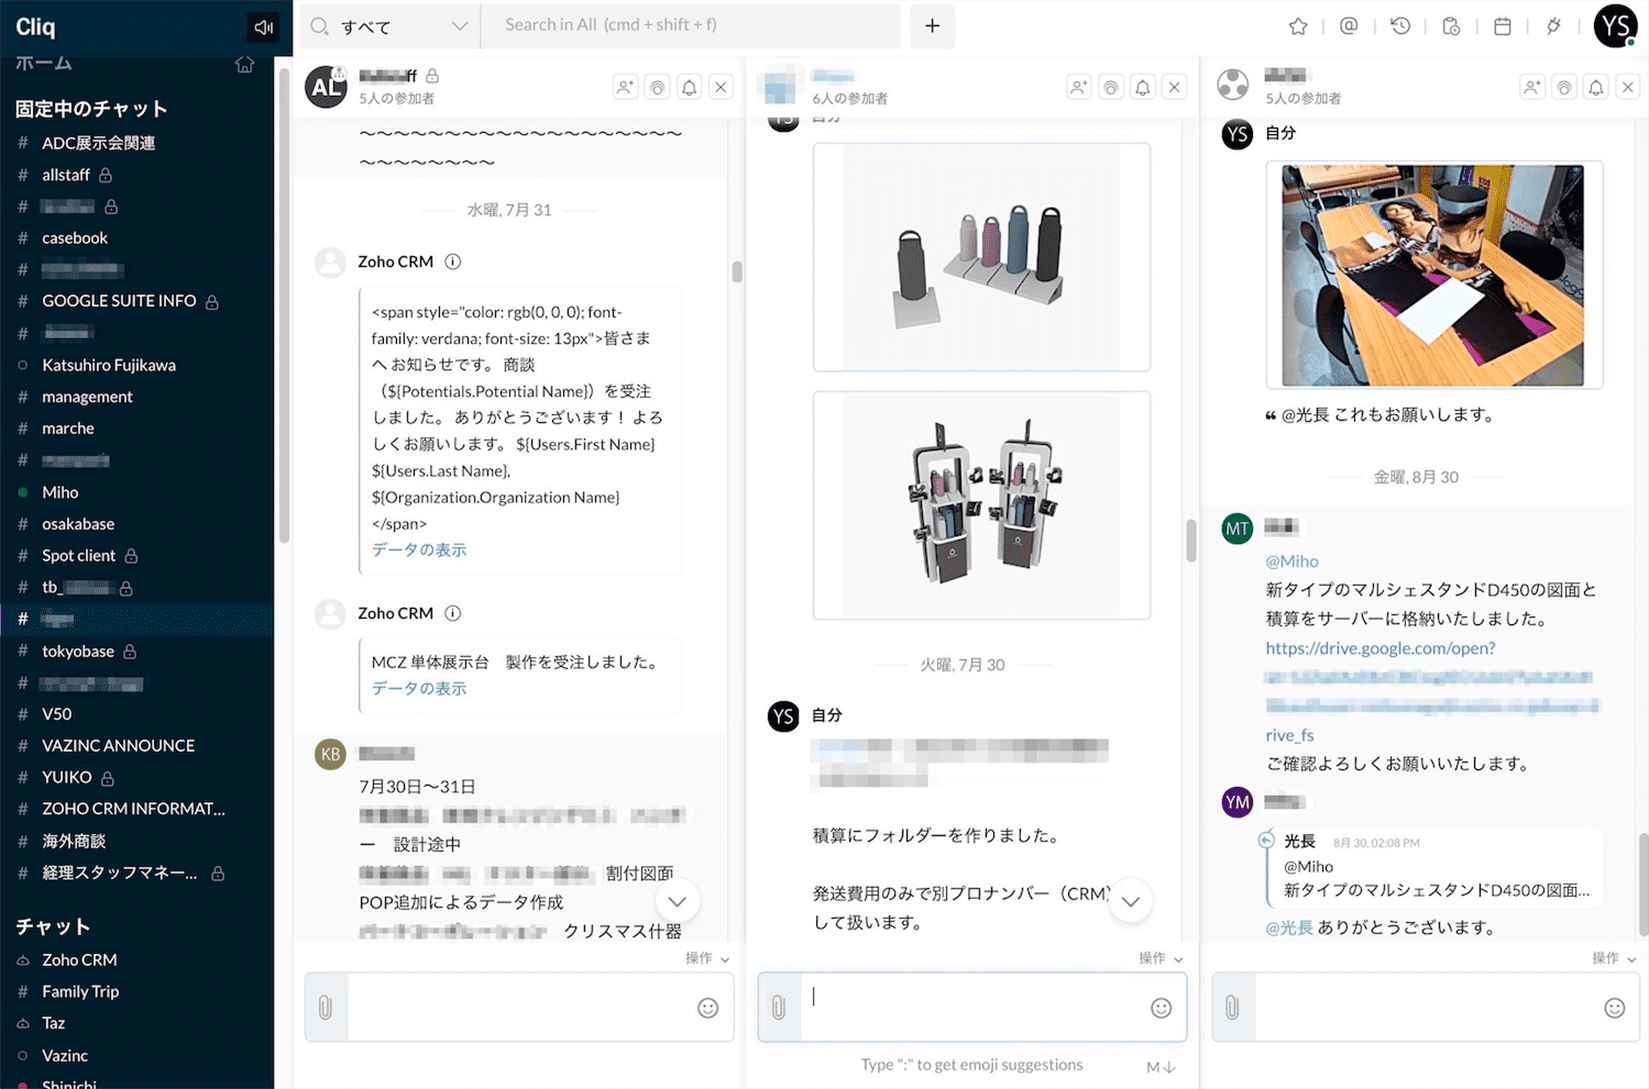This screenshot has width=1649, height=1089.
Task: Show info for the first Zoho CRM message
Action: coord(453,262)
